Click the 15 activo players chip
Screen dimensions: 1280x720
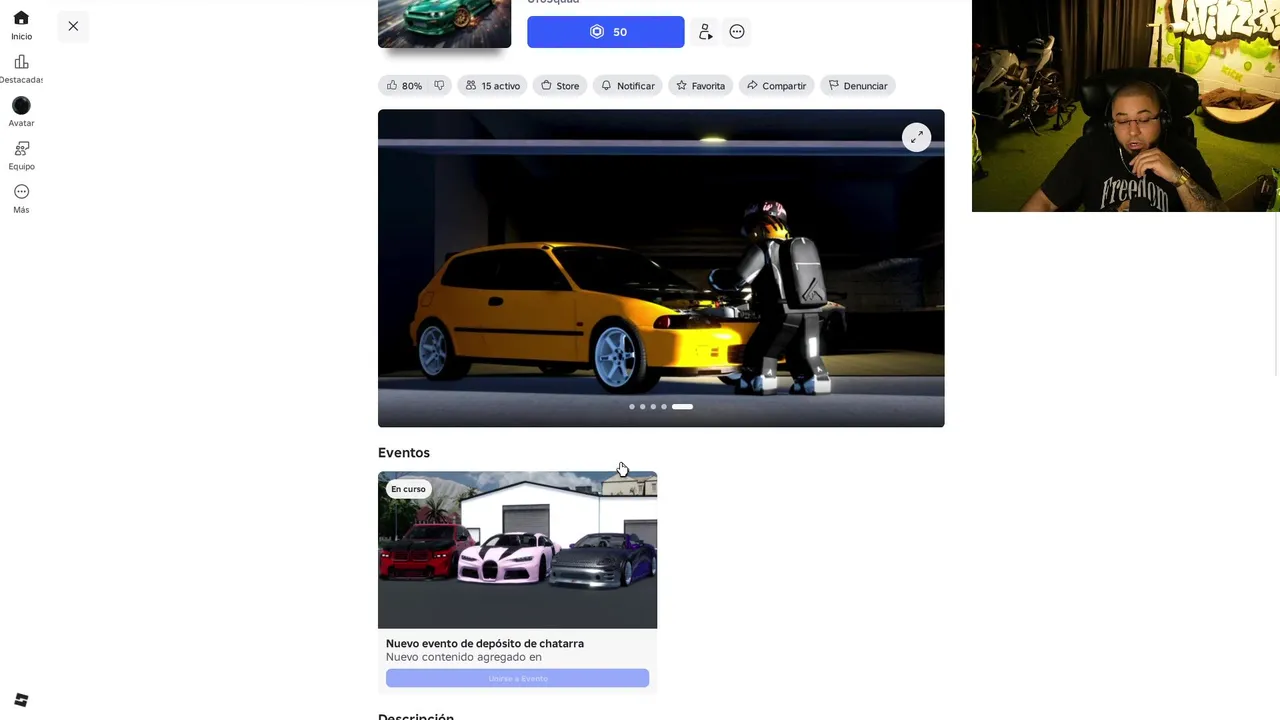pos(493,86)
